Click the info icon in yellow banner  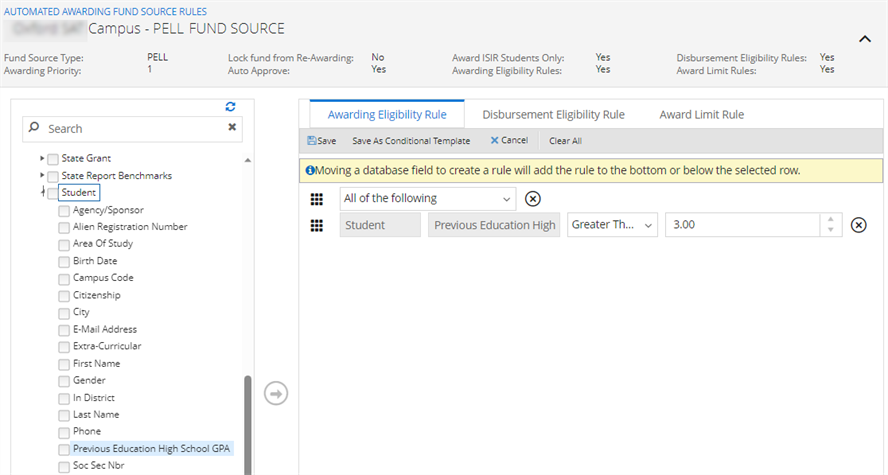[310, 170]
